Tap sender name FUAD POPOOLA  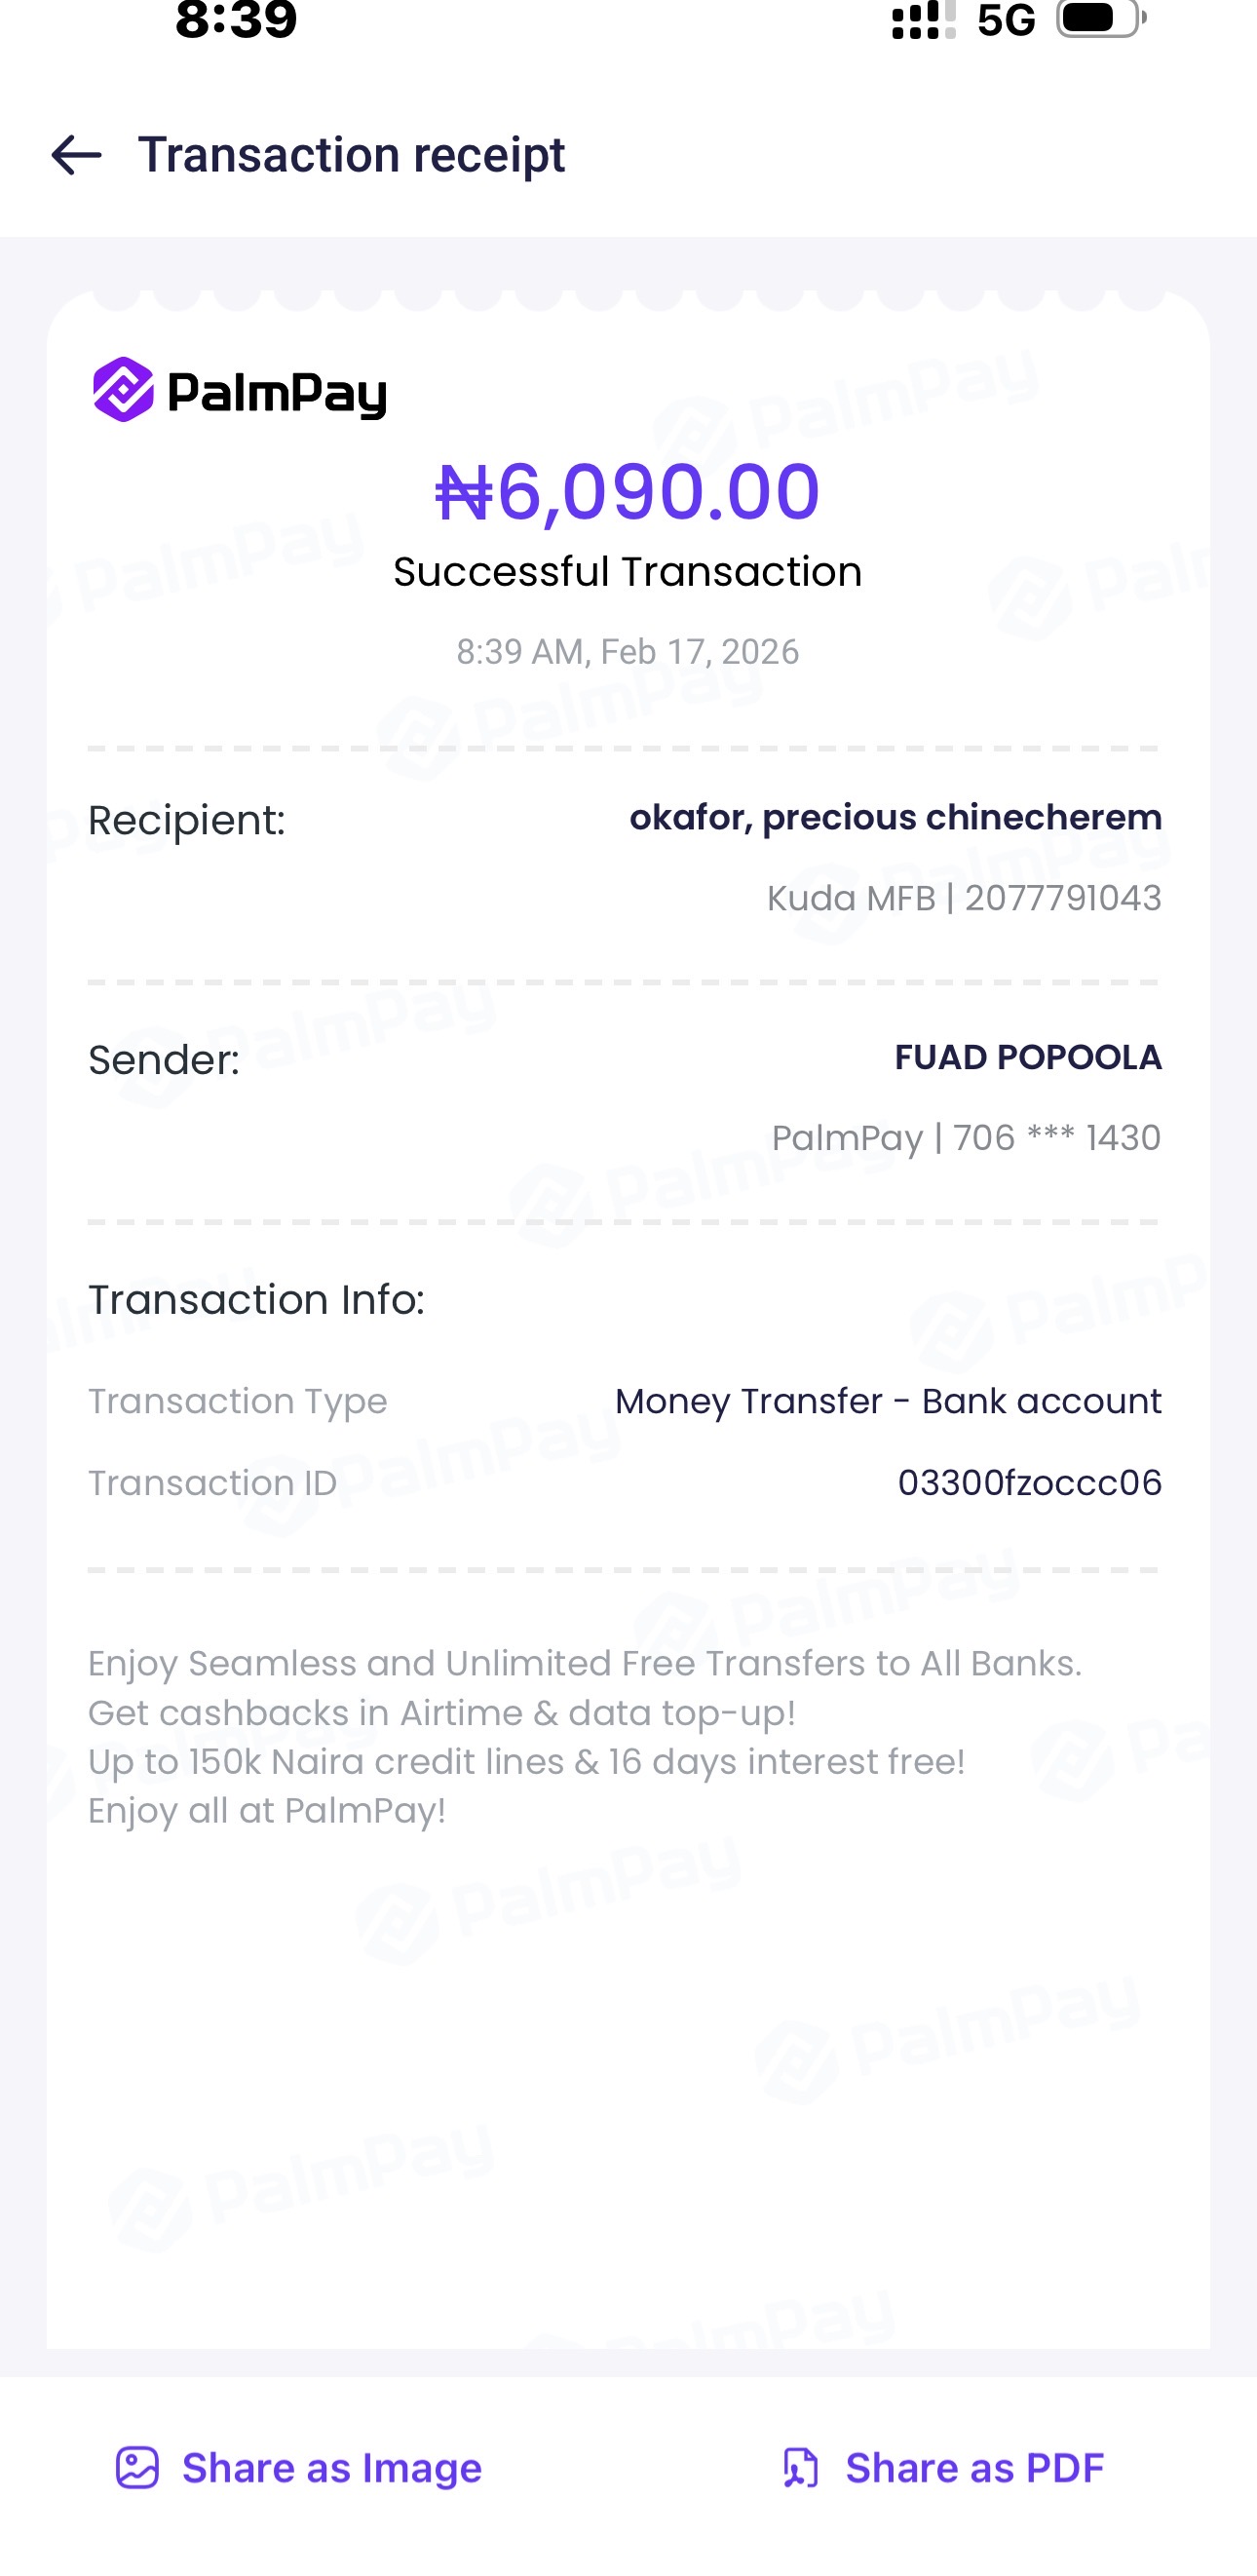[1027, 1058]
